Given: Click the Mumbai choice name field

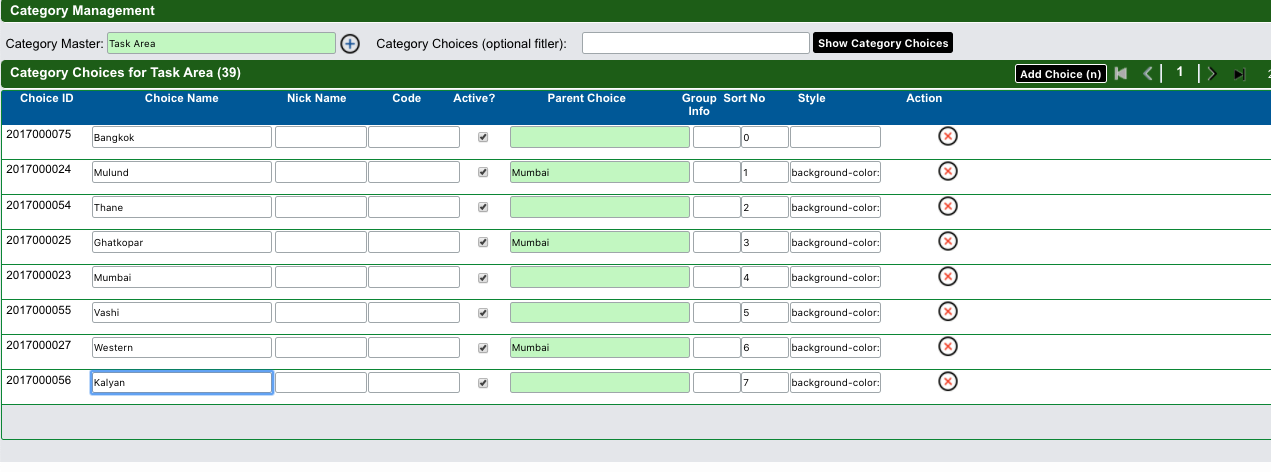Looking at the screenshot, I should point(181,277).
